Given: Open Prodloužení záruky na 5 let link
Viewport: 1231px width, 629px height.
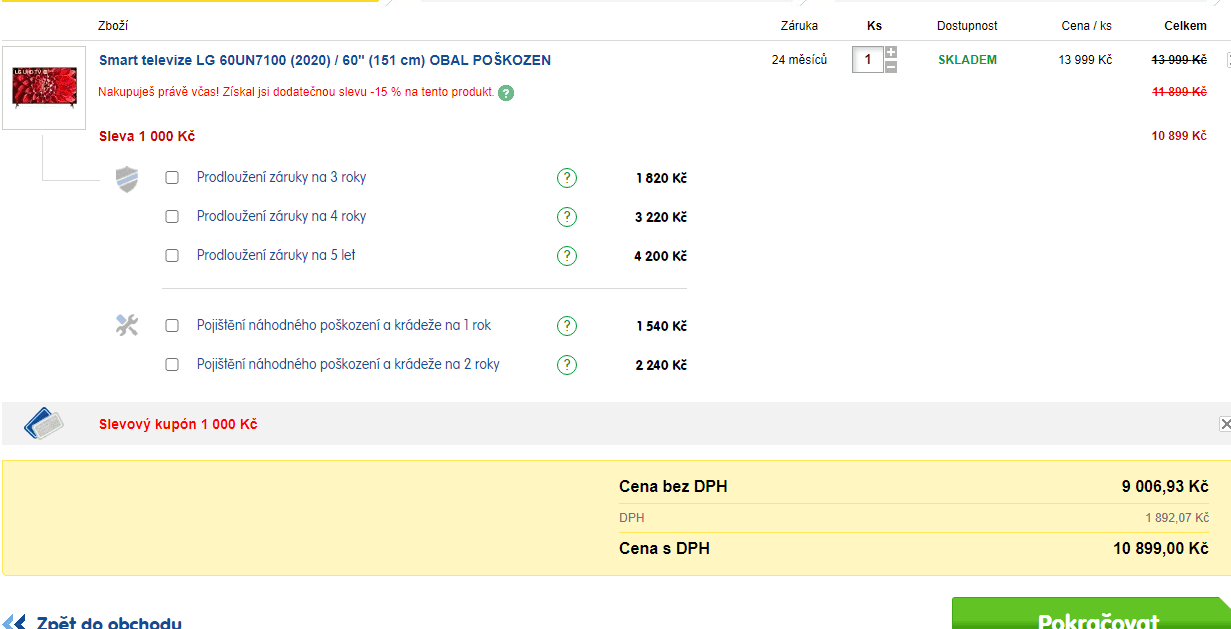Looking at the screenshot, I should pyautogui.click(x=276, y=255).
